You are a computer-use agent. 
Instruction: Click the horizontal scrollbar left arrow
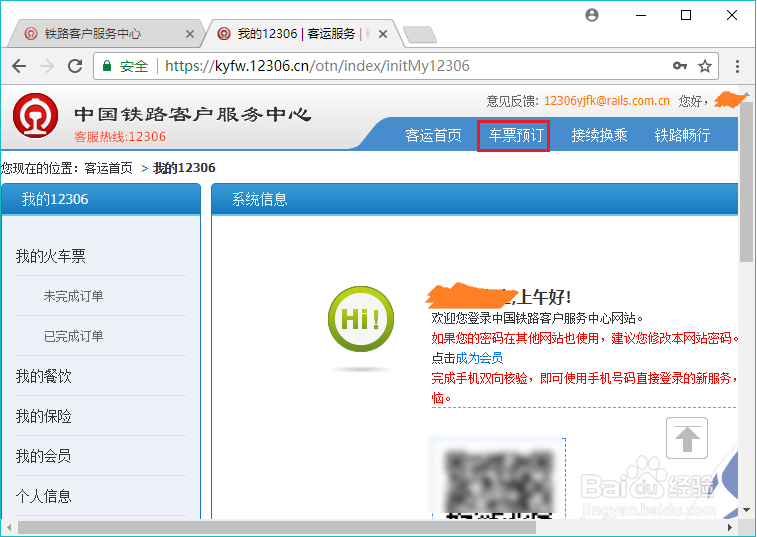[9, 527]
